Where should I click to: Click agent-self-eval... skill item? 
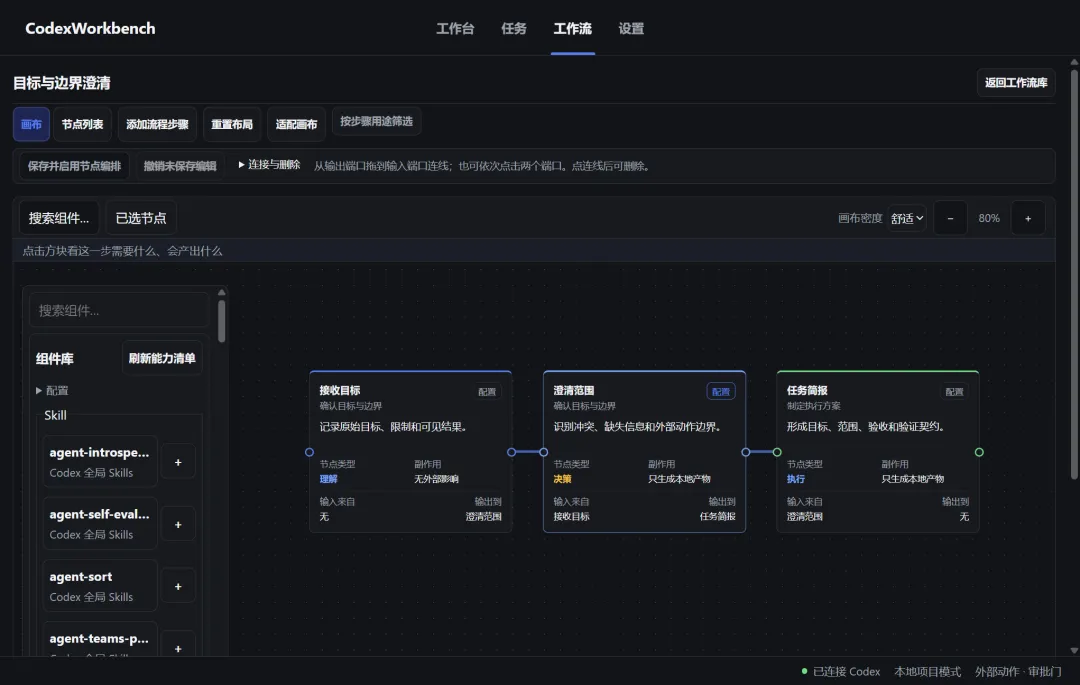pos(100,524)
